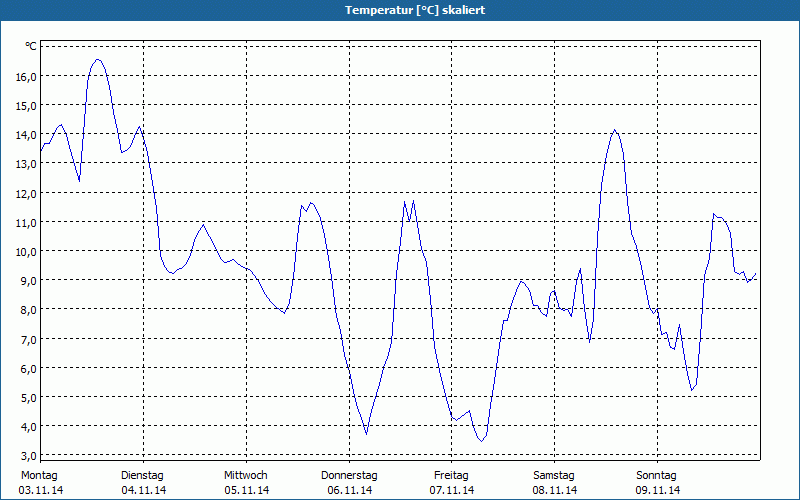Click the 16,0 y-axis label
This screenshot has height=500, width=800.
coord(26,77)
